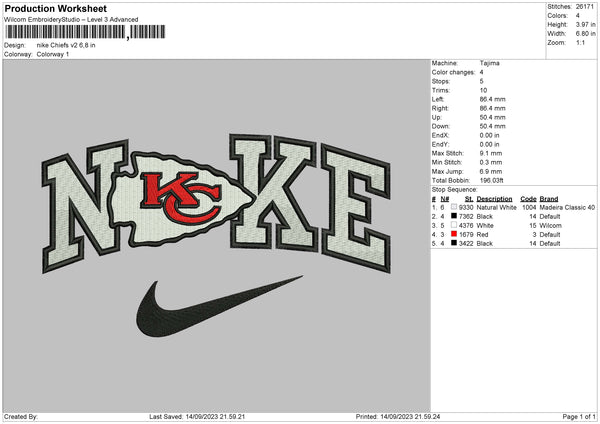This screenshot has height=424, width=600.
Task: Select the 'Natural White' description
Action: point(497,207)
